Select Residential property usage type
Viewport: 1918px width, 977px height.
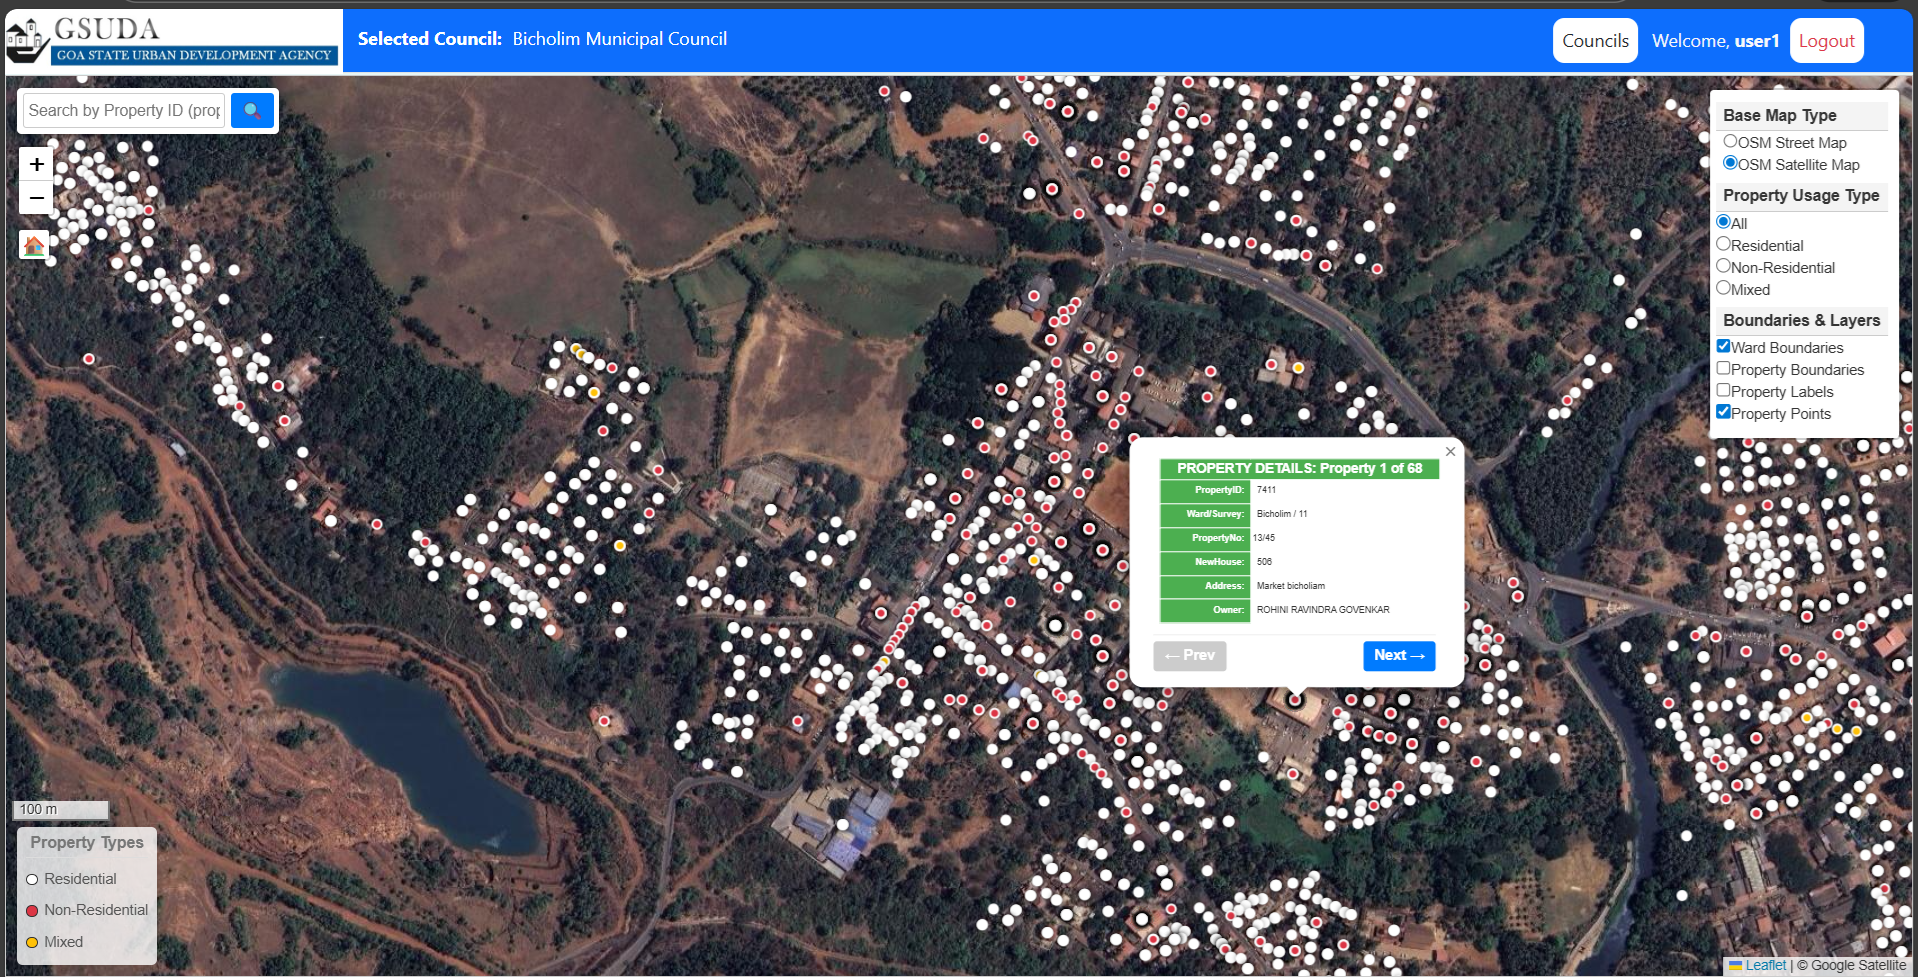pyautogui.click(x=1723, y=244)
